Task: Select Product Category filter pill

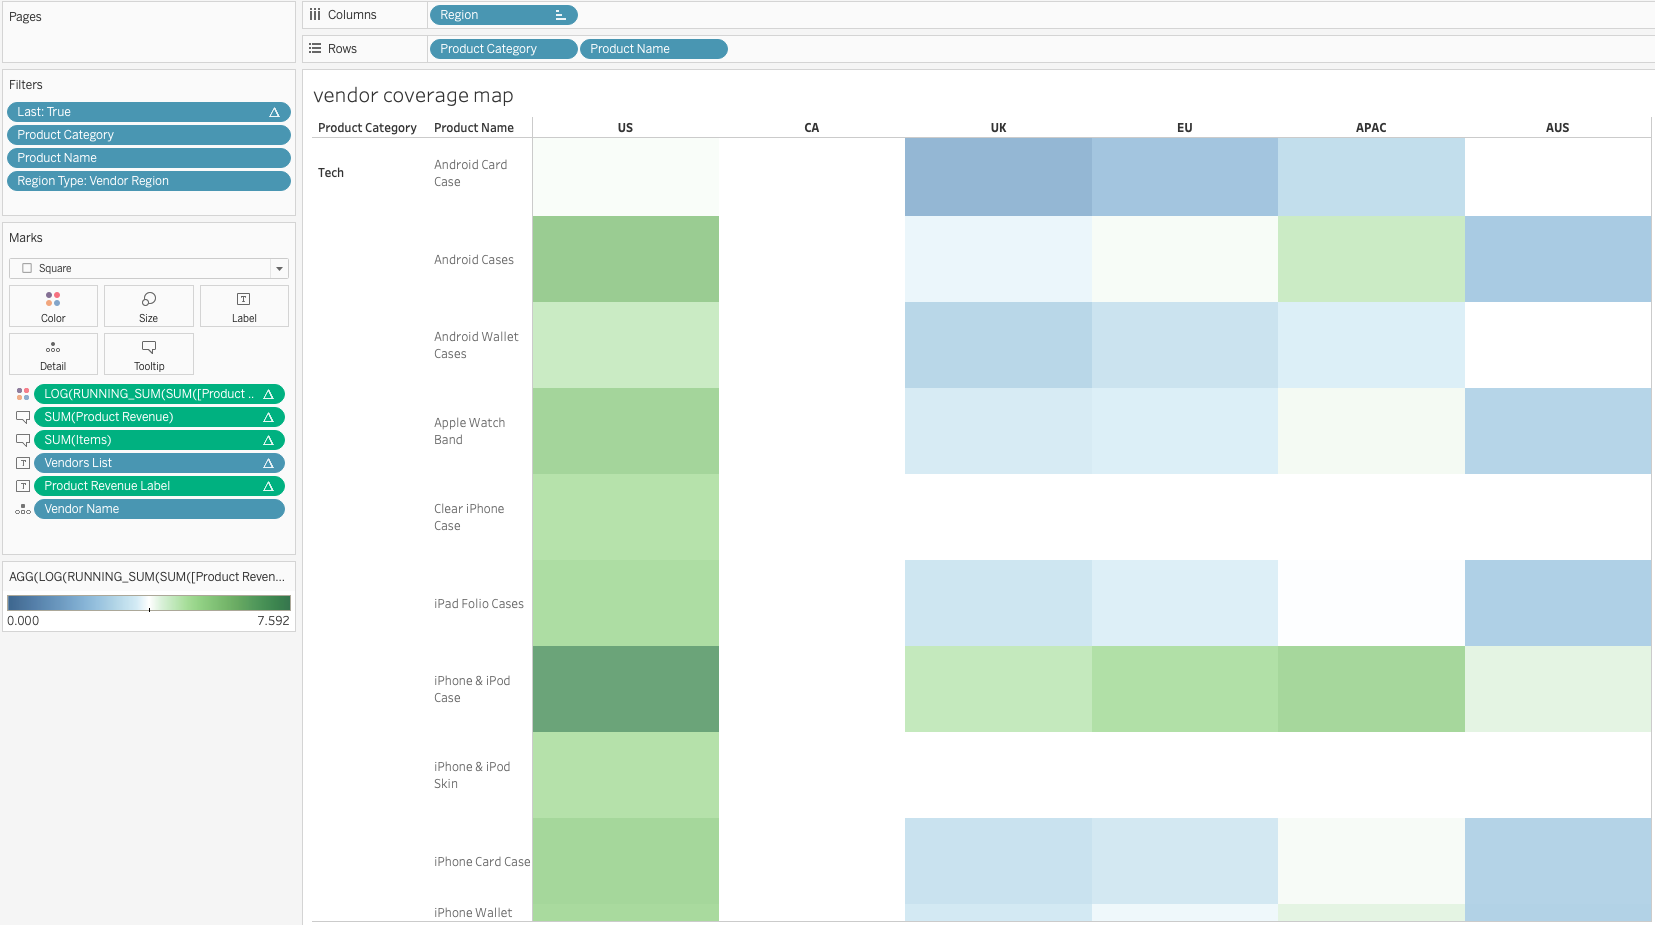Action: click(x=149, y=135)
